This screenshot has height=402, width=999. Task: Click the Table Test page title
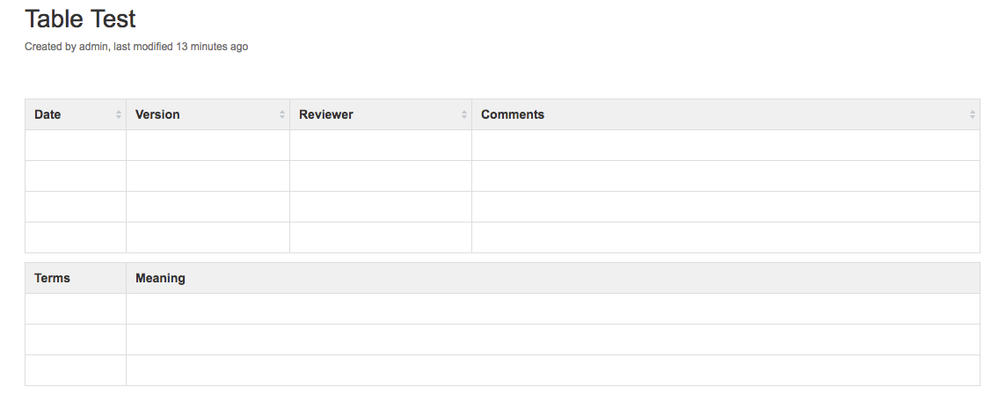point(80,18)
